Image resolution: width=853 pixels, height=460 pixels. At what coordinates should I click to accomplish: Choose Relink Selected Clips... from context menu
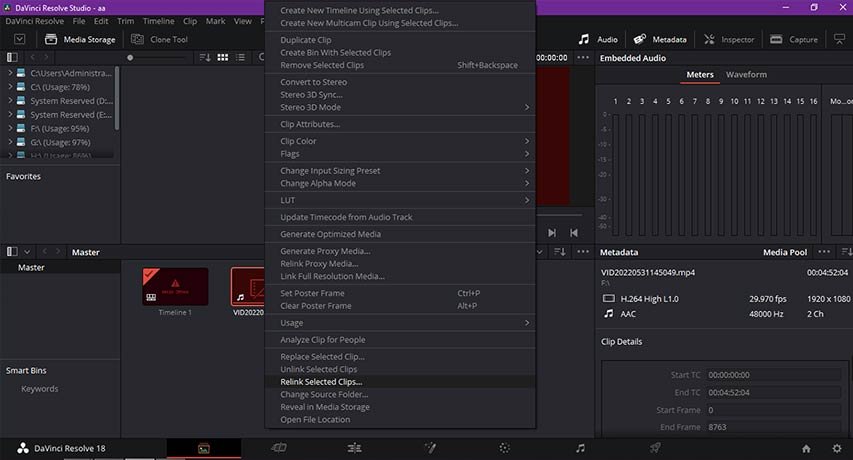coord(400,382)
